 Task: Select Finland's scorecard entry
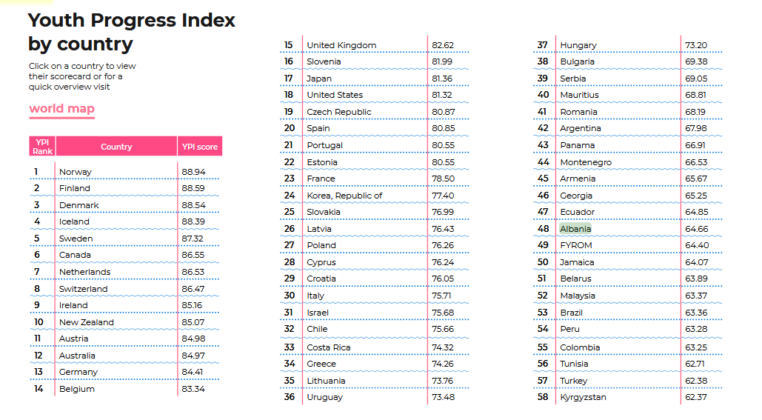[x=75, y=188]
